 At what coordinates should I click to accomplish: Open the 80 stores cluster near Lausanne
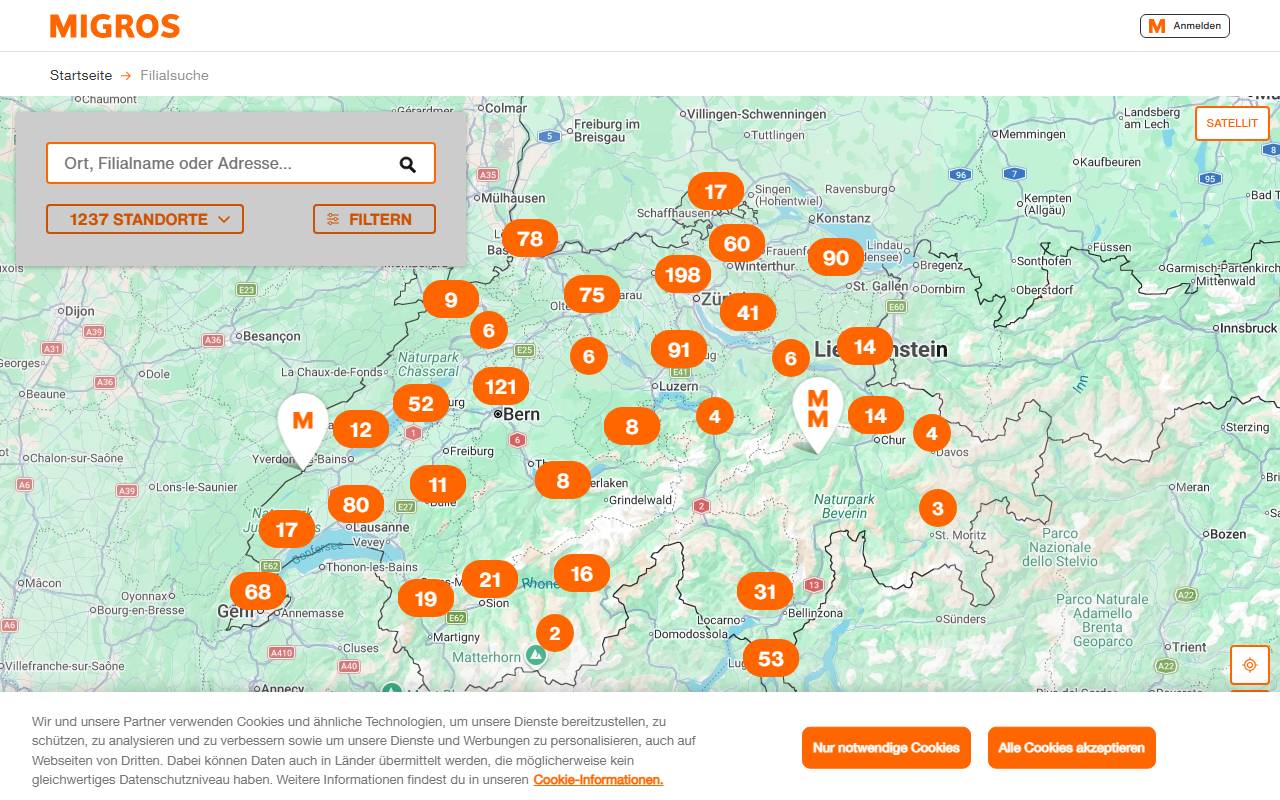tap(356, 504)
